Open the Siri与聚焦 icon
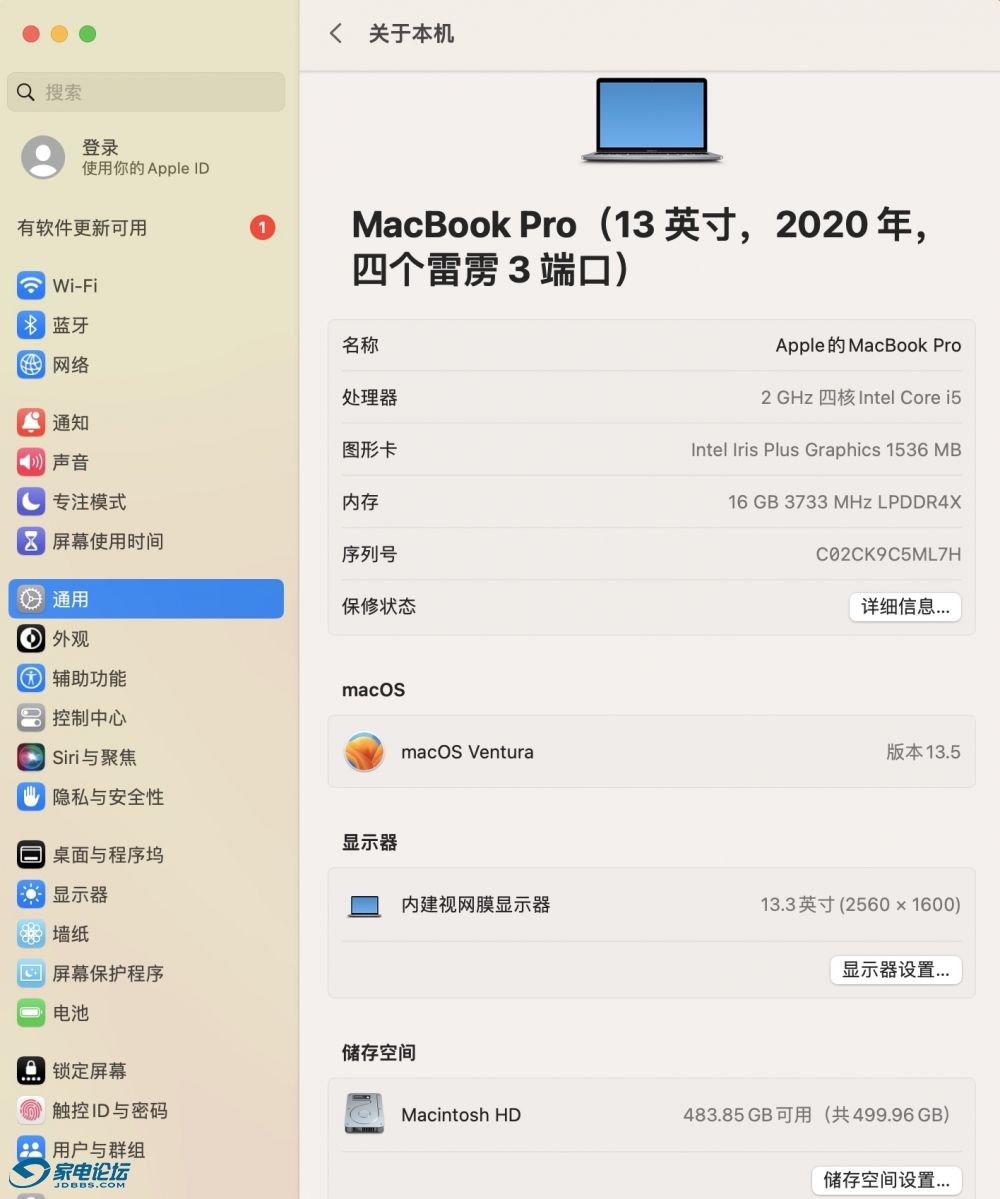The image size is (1000, 1199). [31, 757]
